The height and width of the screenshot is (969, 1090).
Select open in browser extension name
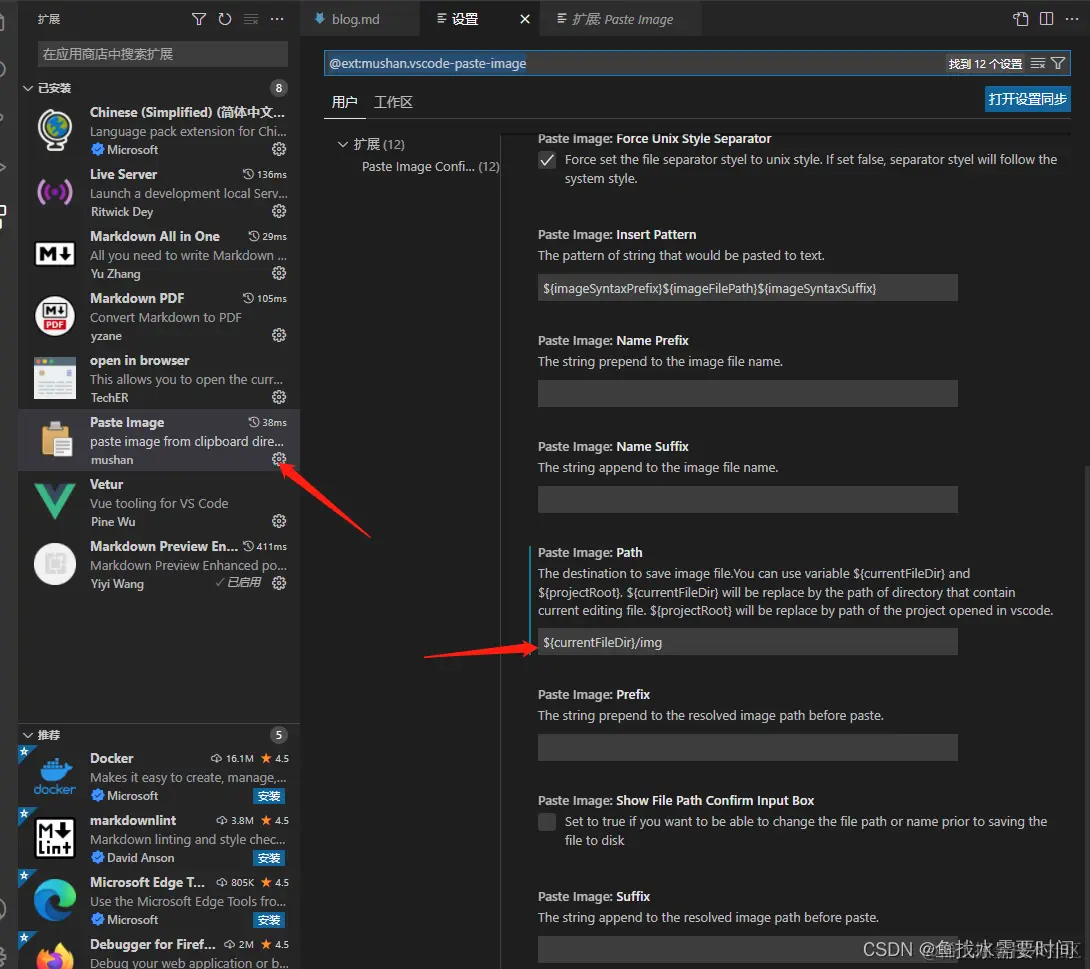tap(140, 361)
